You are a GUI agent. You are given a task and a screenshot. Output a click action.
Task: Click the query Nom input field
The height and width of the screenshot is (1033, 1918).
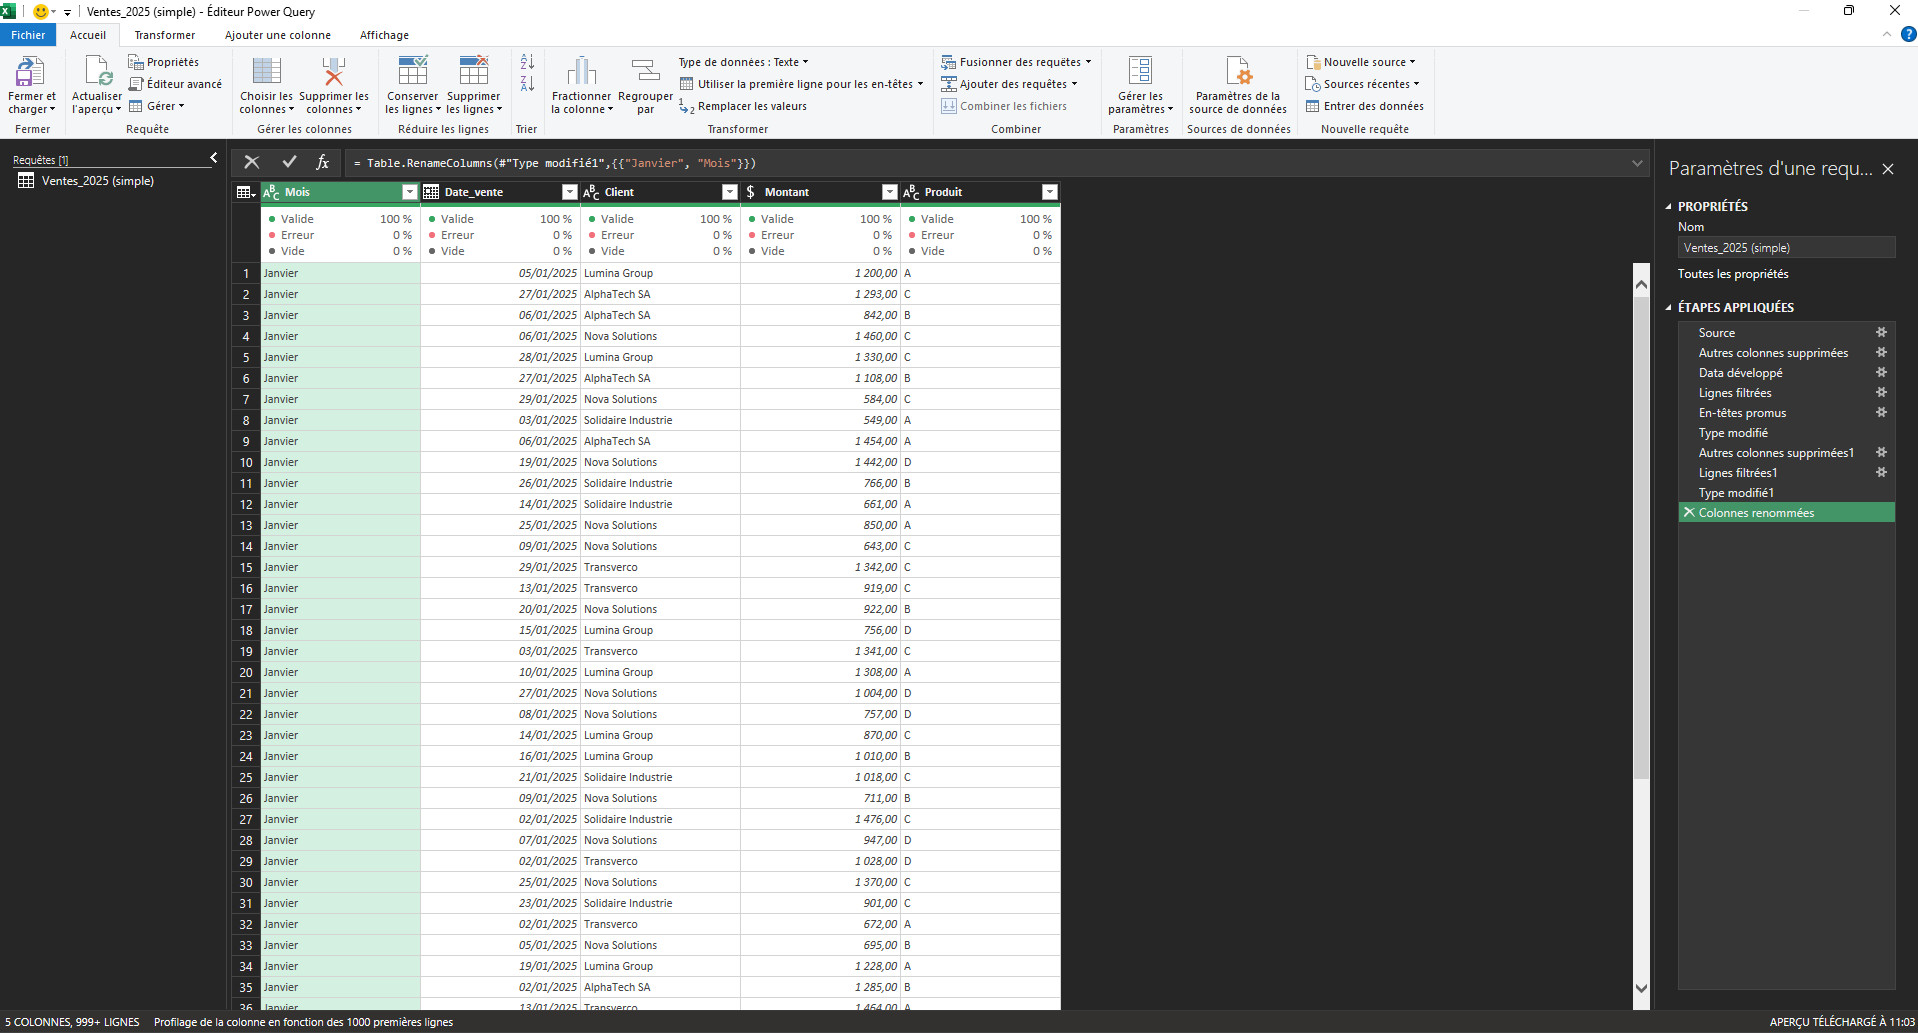(x=1786, y=248)
